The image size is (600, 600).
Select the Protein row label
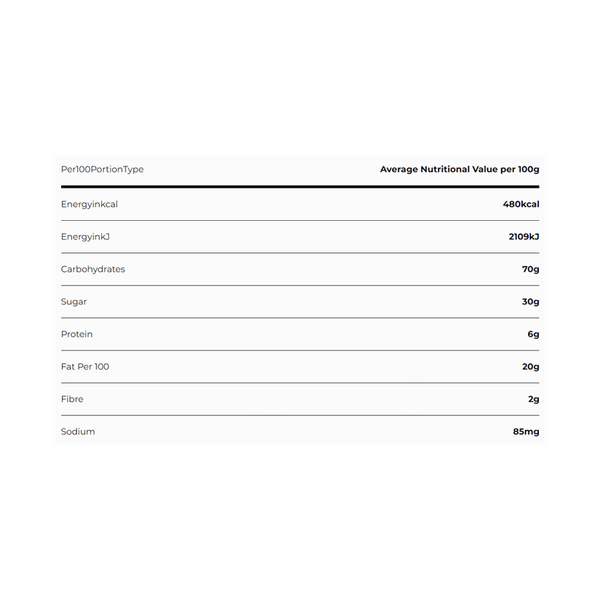click(x=77, y=334)
